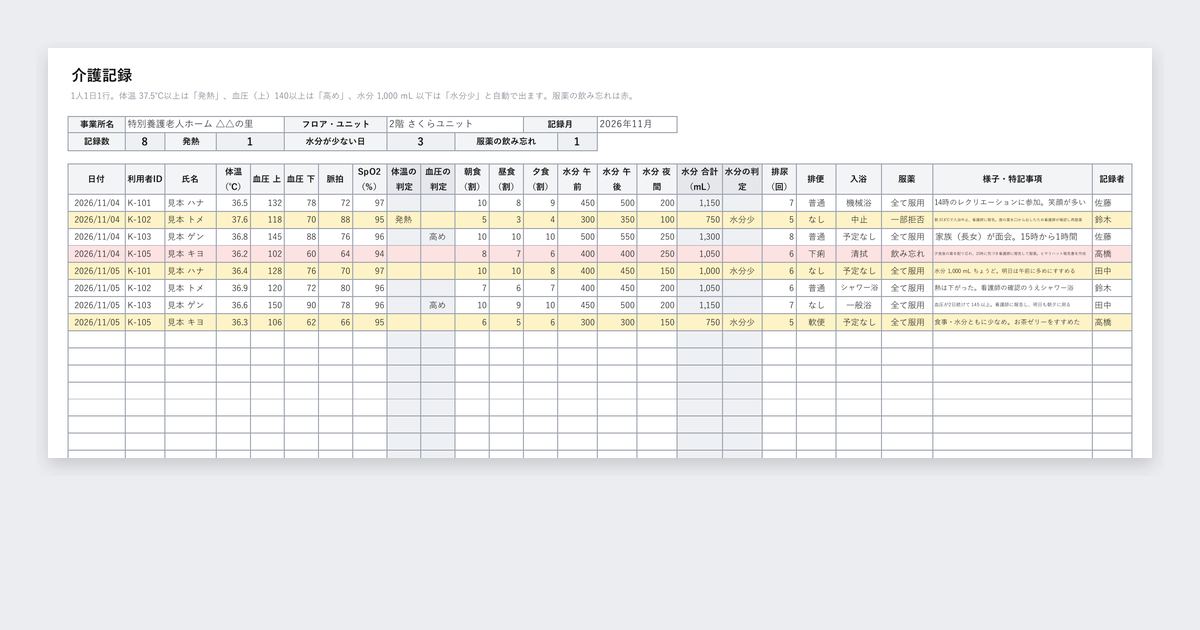Click the temperature cell 36.9

click(x=233, y=288)
